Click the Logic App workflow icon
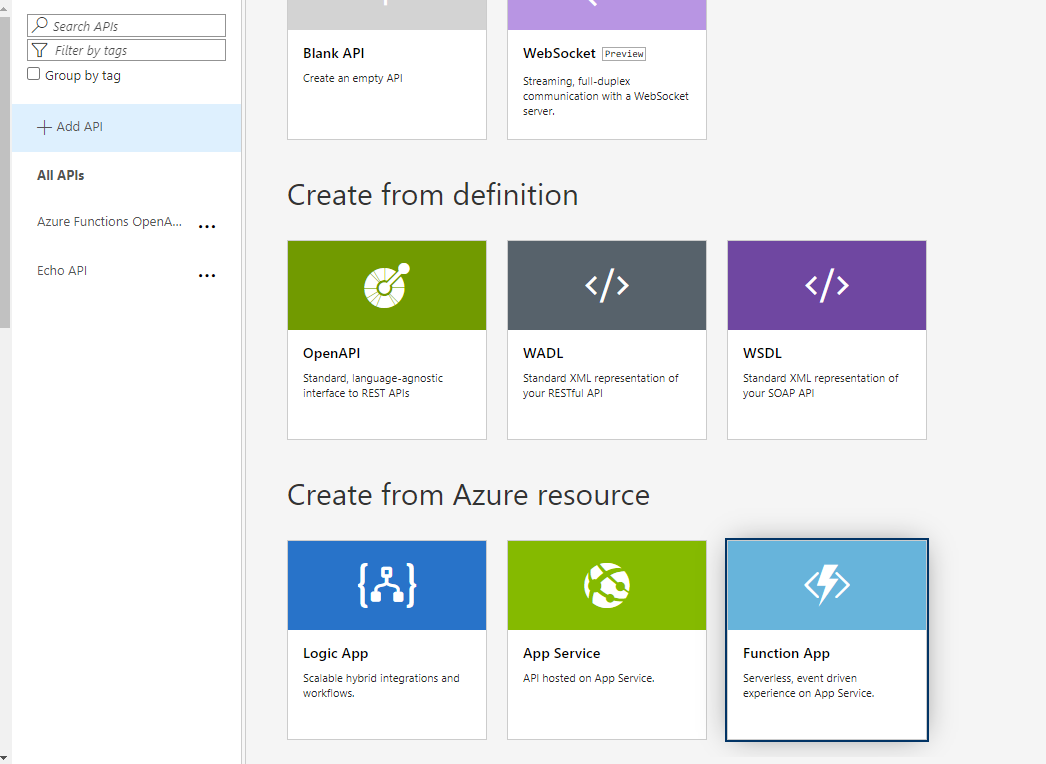 pos(387,585)
